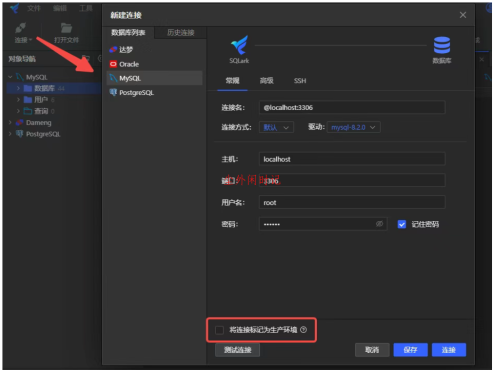Image resolution: width=493 pixels, height=370 pixels.
Task: Open the 驱动 dropdown showing mysql-8.2.0
Action: click(354, 127)
